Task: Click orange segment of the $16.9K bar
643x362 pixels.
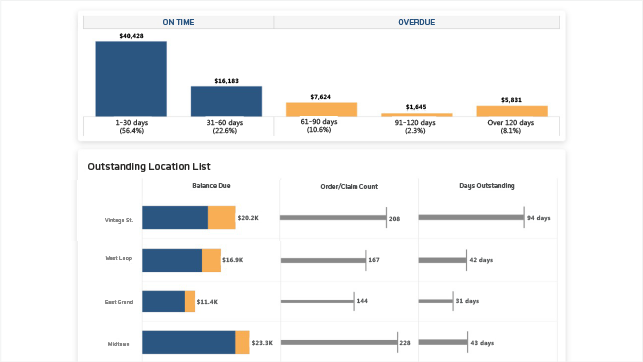Action: 212,260
